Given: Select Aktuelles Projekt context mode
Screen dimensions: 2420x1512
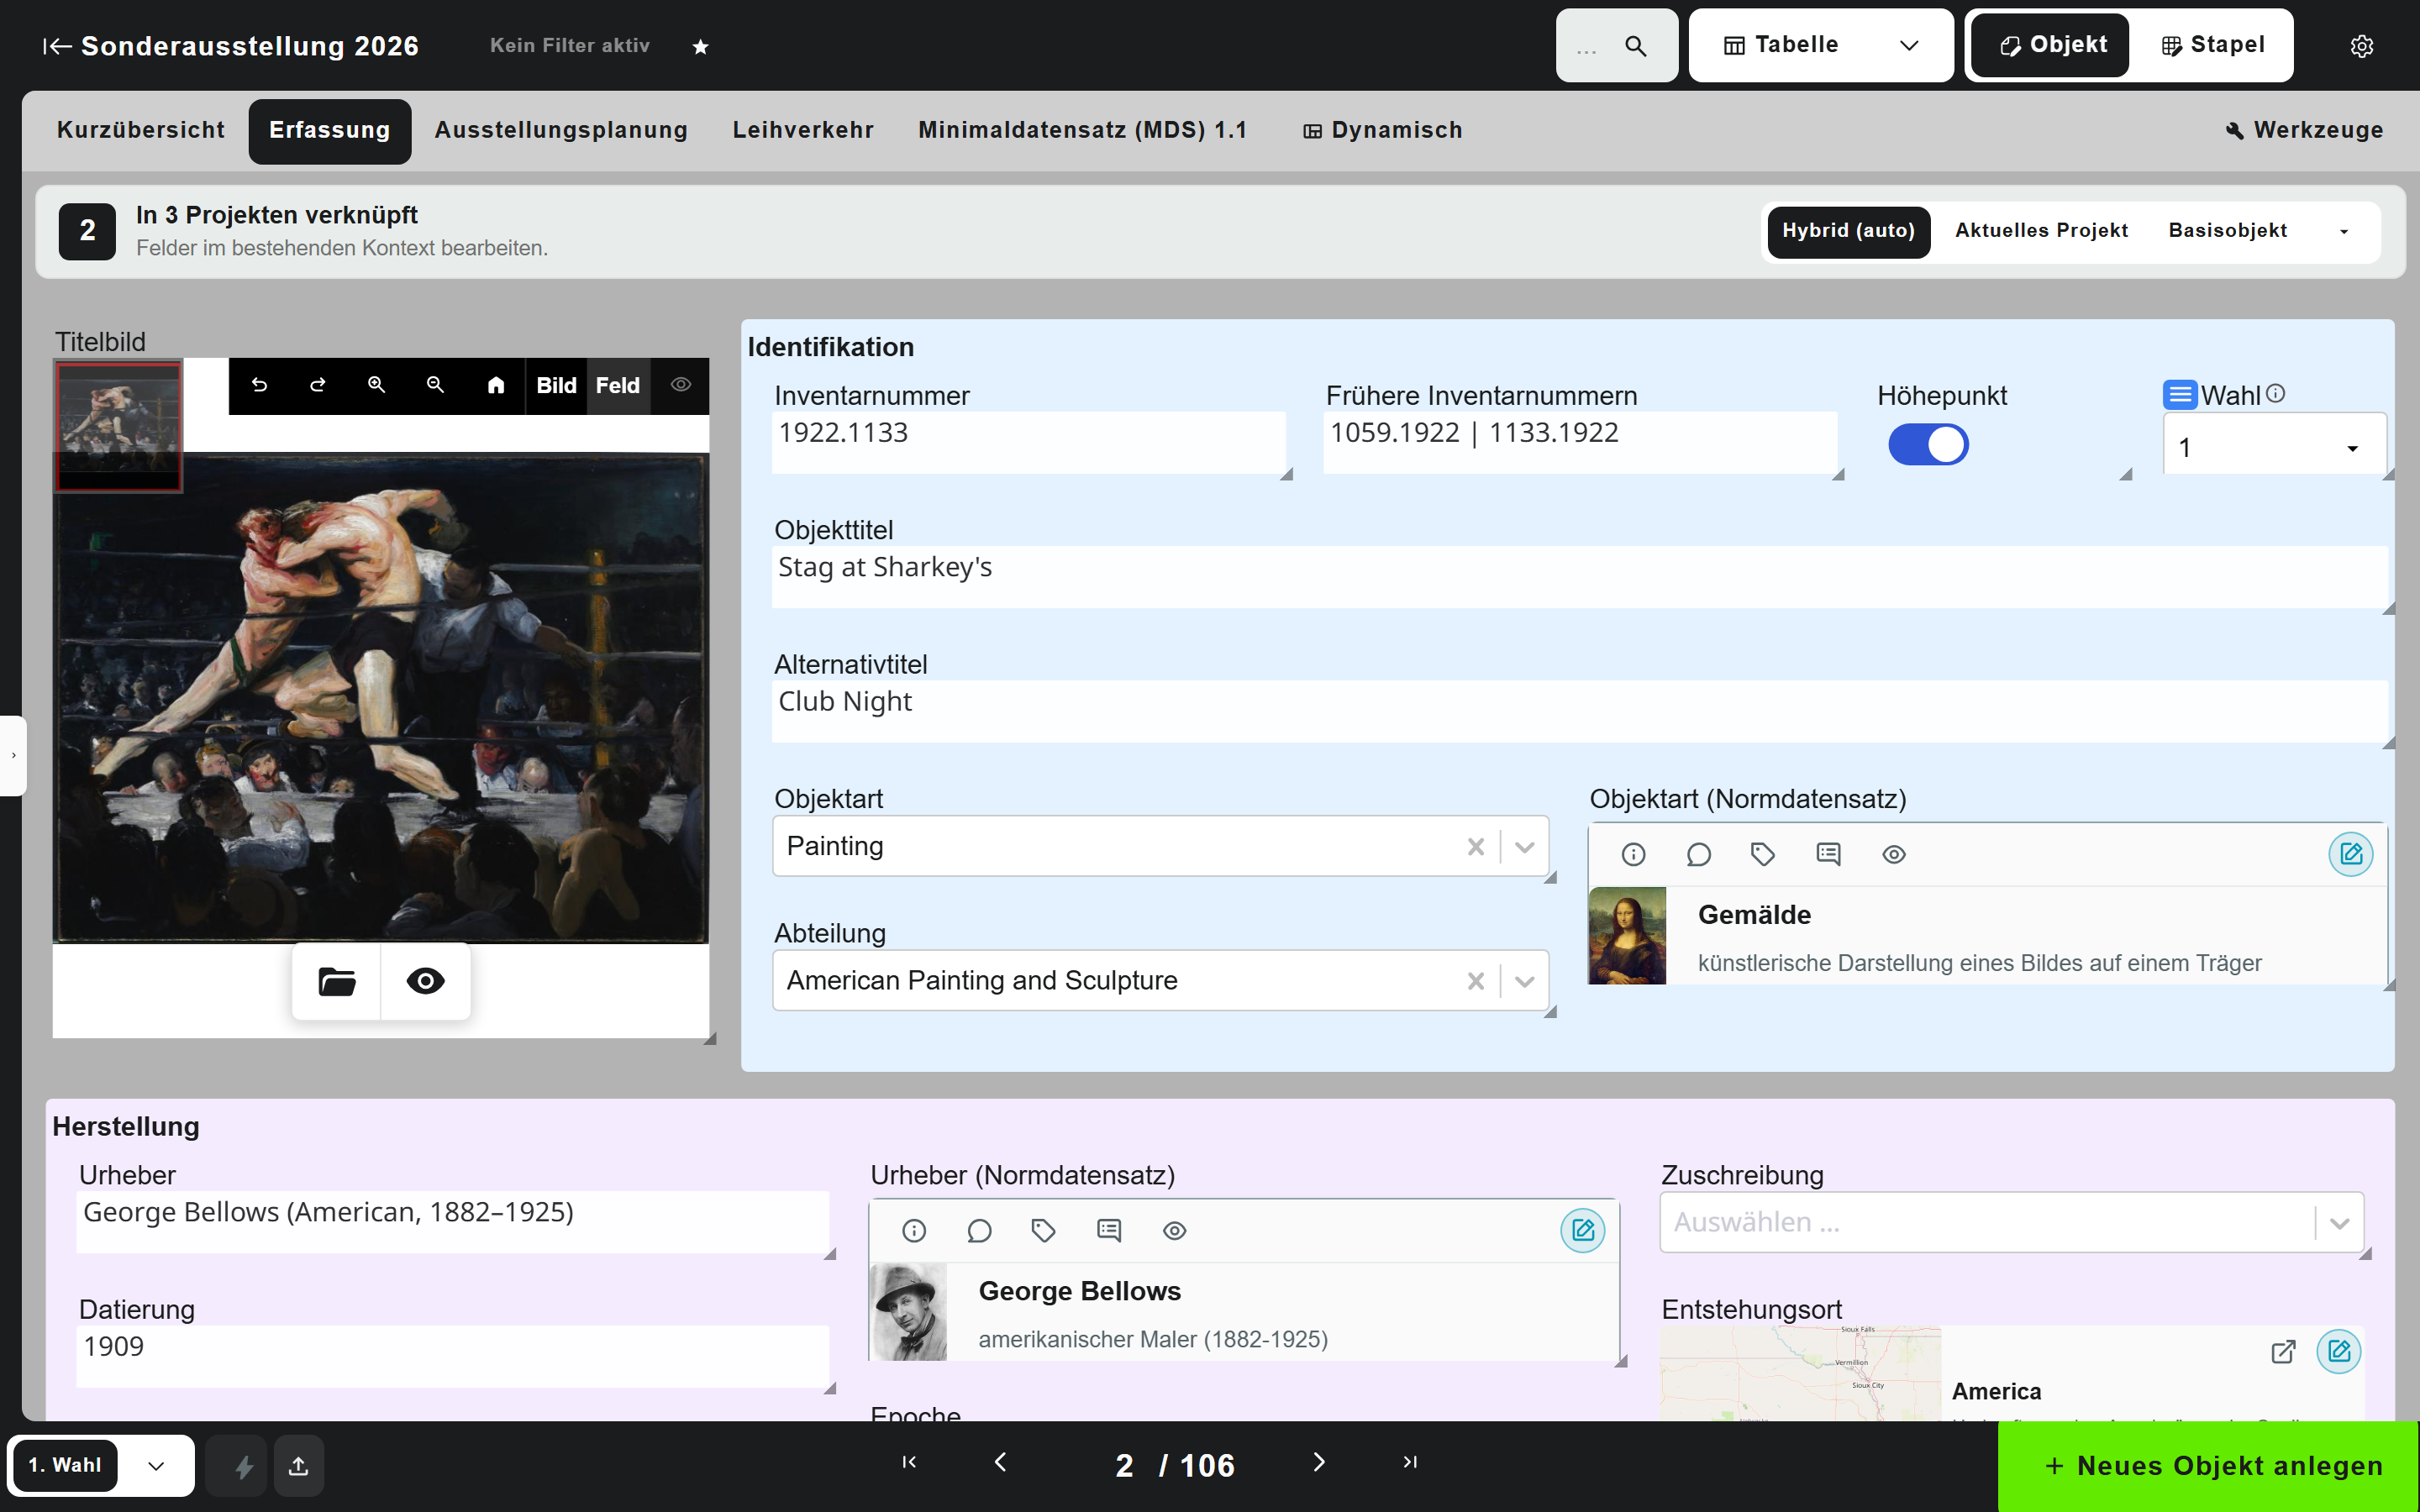Looking at the screenshot, I should 2041,231.
